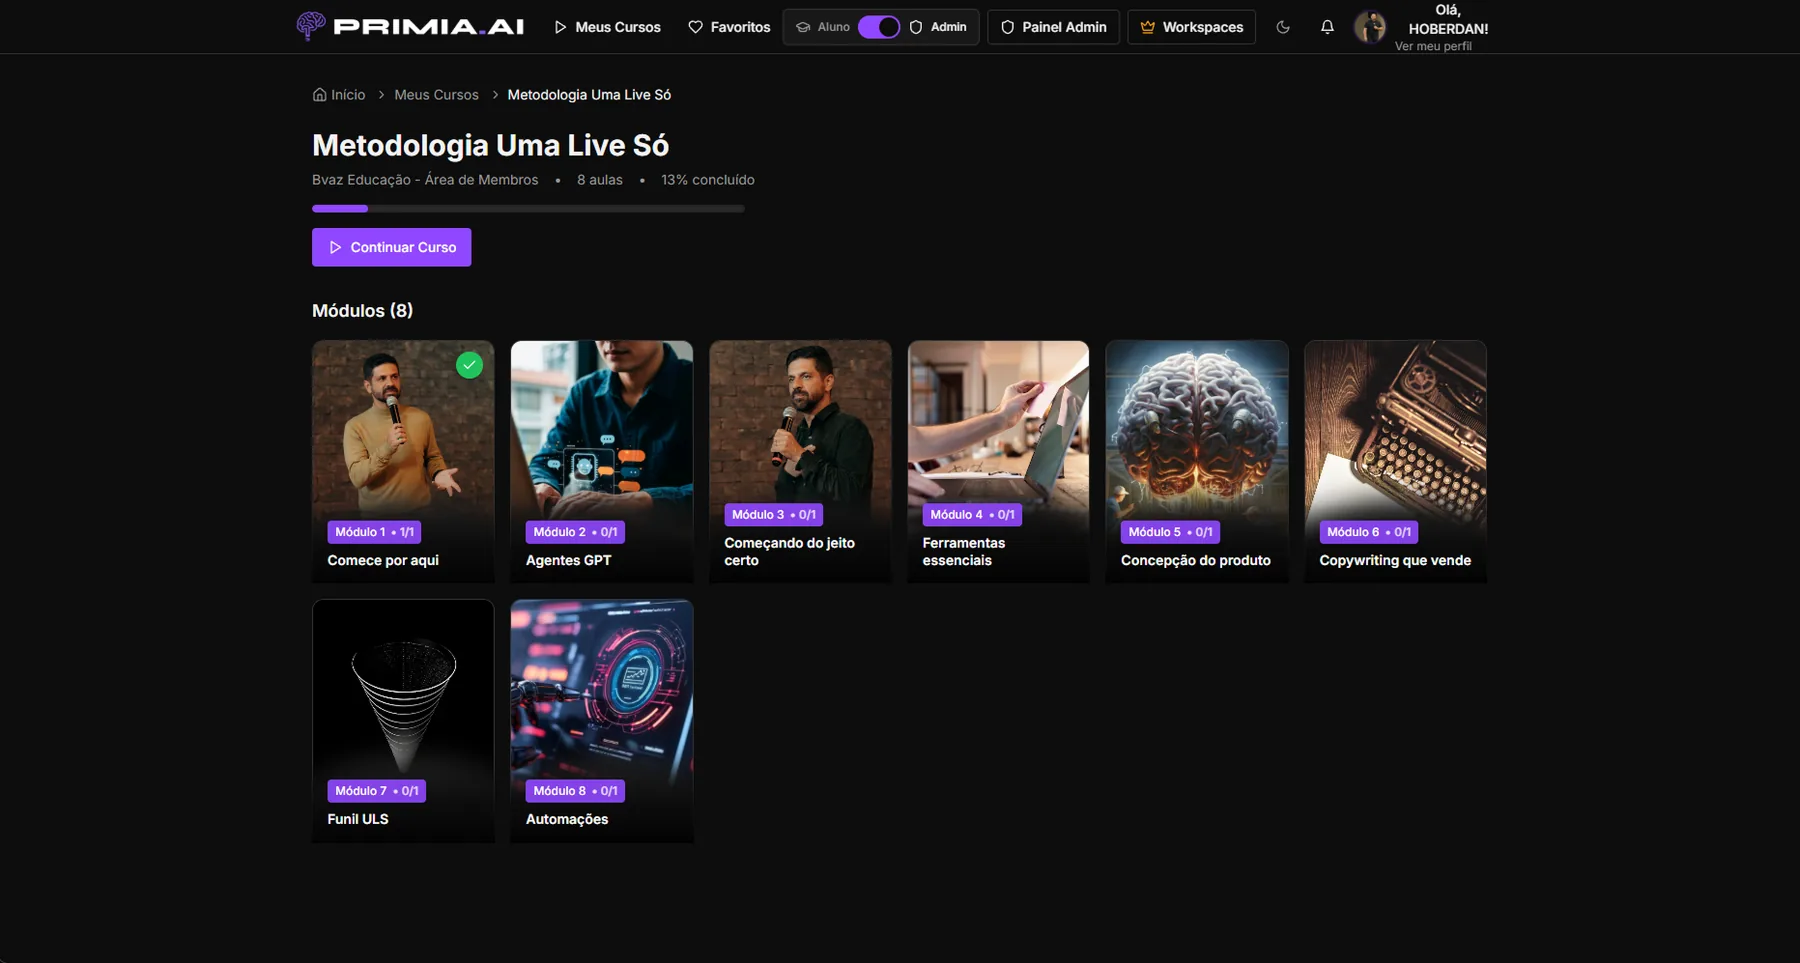Open the Copywriting que vende module
This screenshot has width=1800, height=963.
tap(1395, 461)
